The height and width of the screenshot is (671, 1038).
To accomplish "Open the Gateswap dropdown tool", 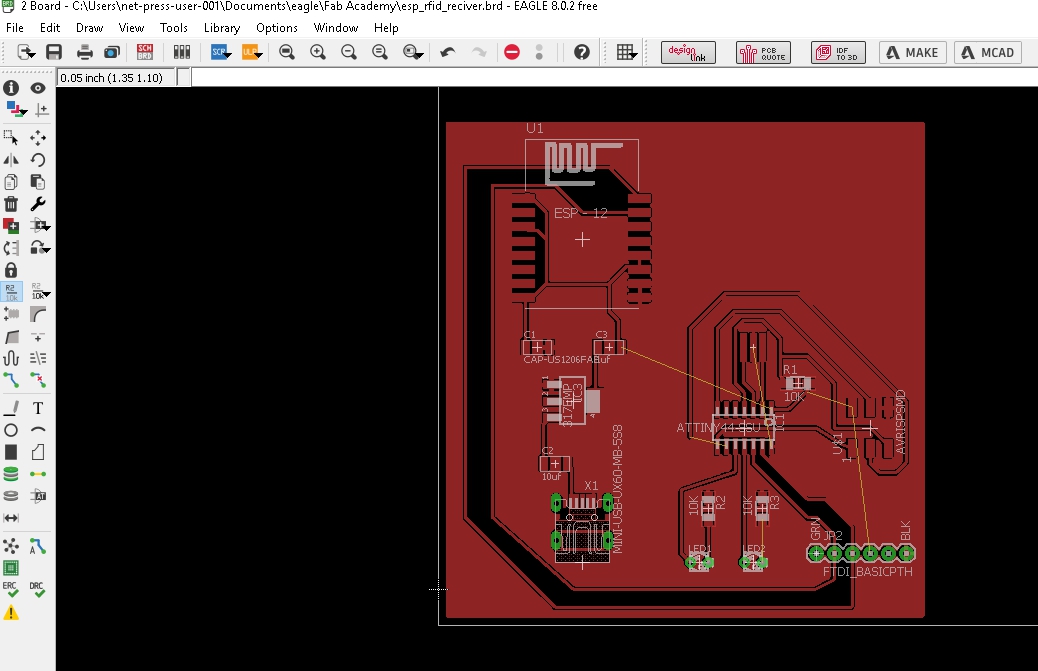I will click(x=40, y=248).
